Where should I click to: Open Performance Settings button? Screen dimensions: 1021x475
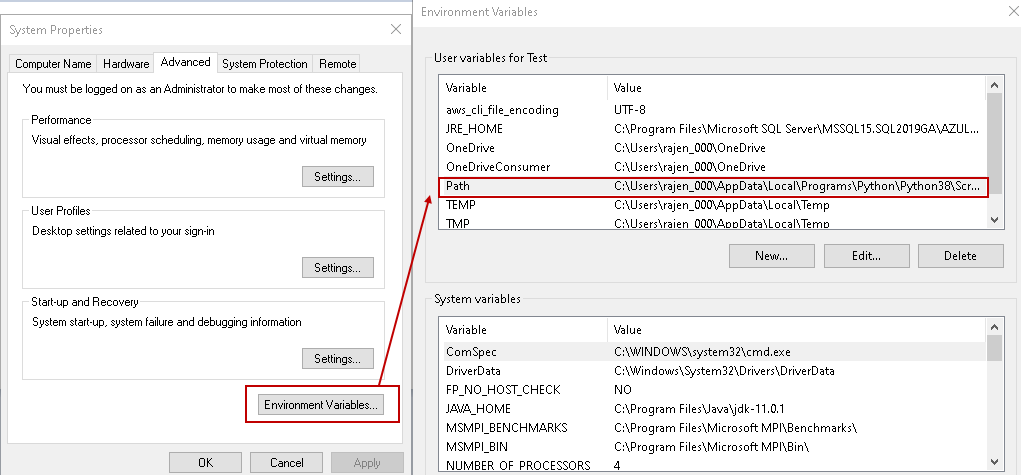point(337,177)
